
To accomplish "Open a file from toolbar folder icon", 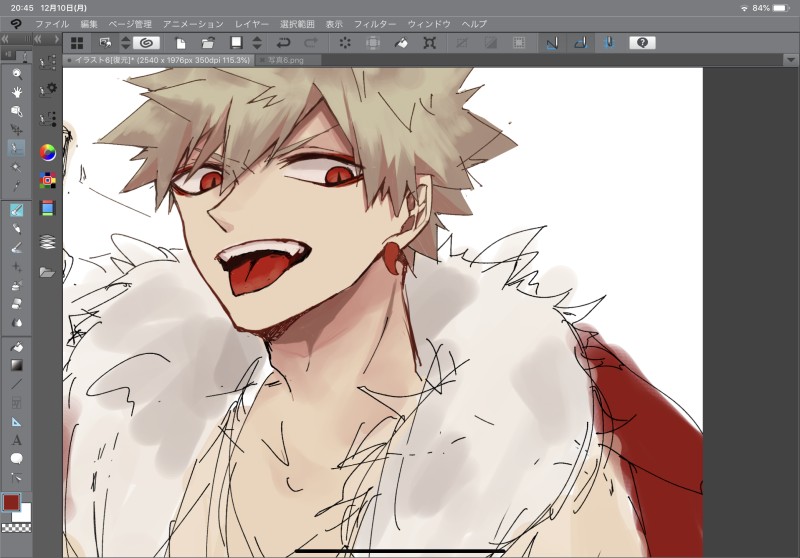I will (x=208, y=43).
